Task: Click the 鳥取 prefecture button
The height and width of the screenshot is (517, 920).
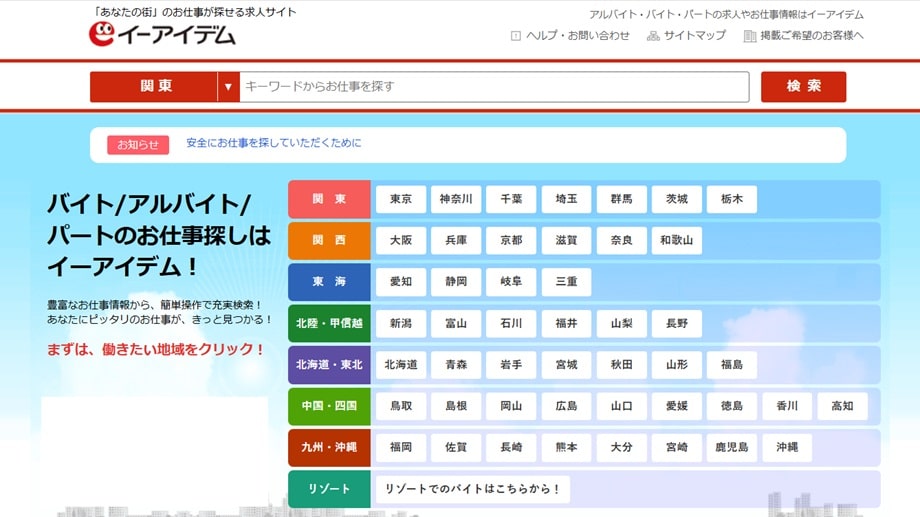Action: (x=401, y=406)
